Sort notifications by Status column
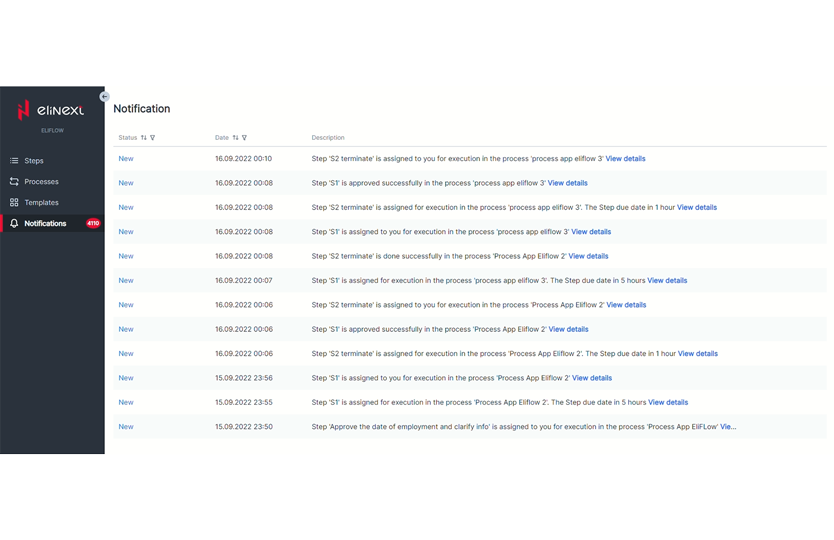 [144, 138]
